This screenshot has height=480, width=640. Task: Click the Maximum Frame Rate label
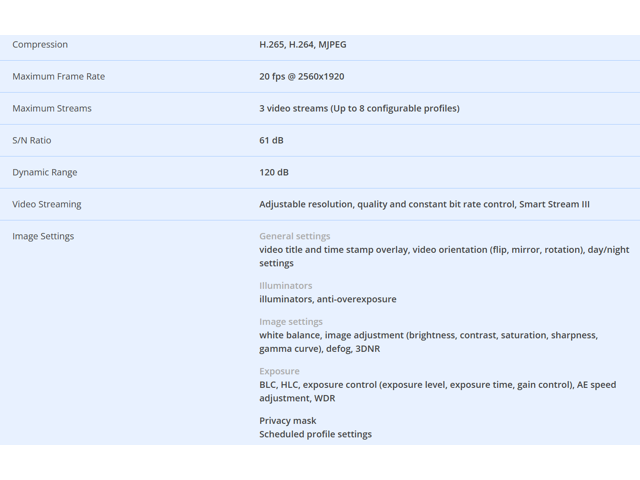click(x=58, y=77)
